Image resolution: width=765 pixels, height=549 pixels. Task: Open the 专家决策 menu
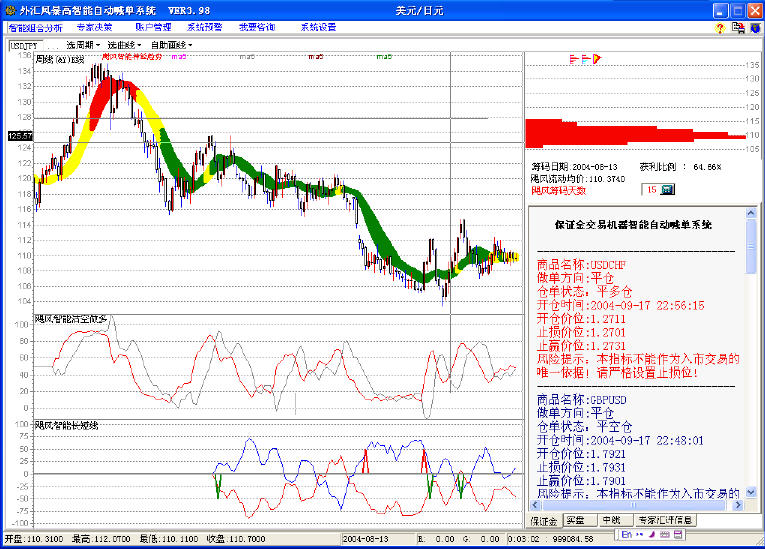[95, 27]
